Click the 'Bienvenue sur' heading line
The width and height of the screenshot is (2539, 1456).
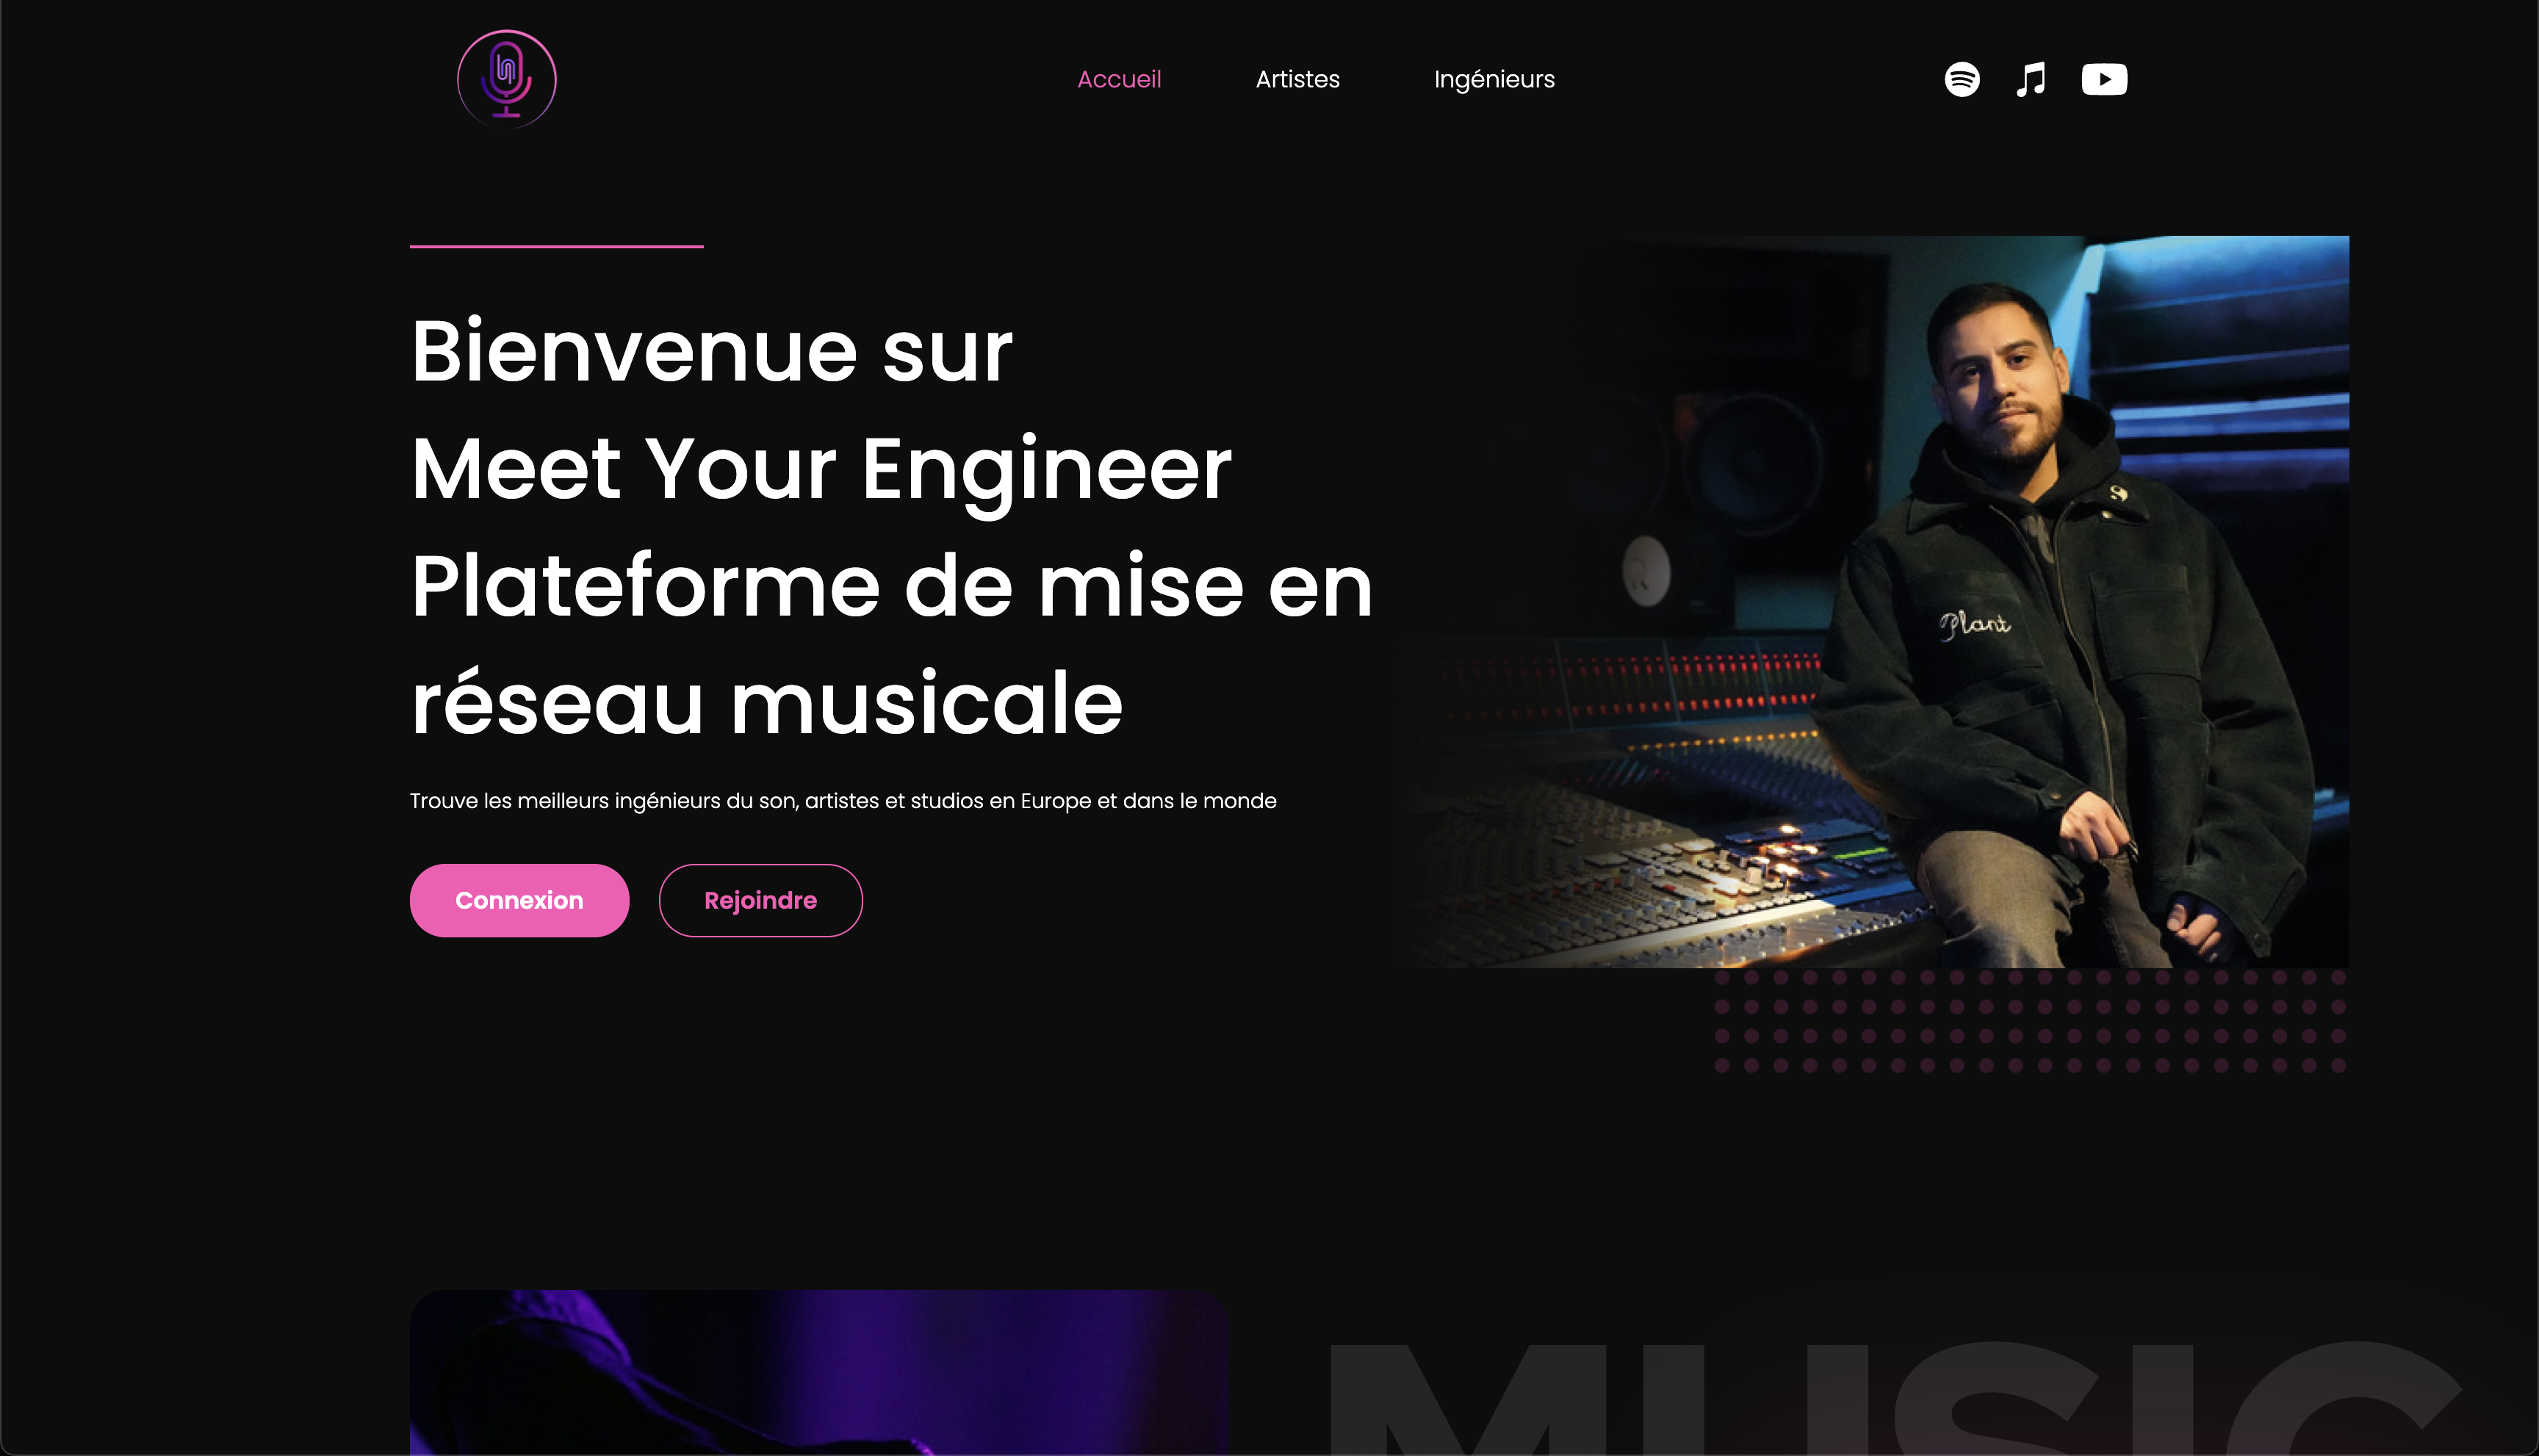711,350
